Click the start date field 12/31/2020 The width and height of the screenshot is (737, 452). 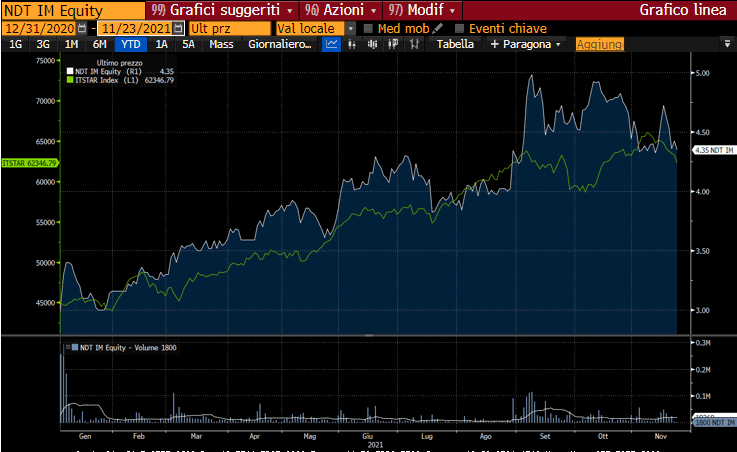click(x=39, y=28)
